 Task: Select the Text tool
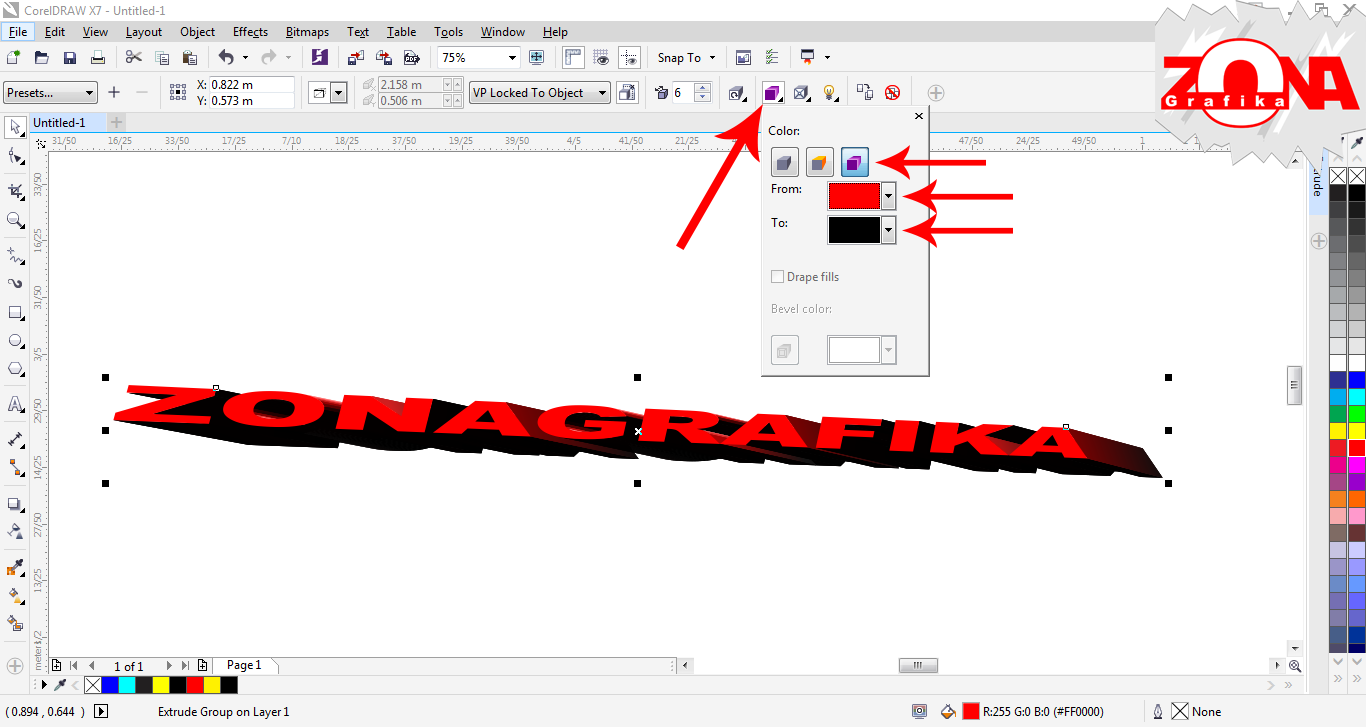(x=15, y=405)
